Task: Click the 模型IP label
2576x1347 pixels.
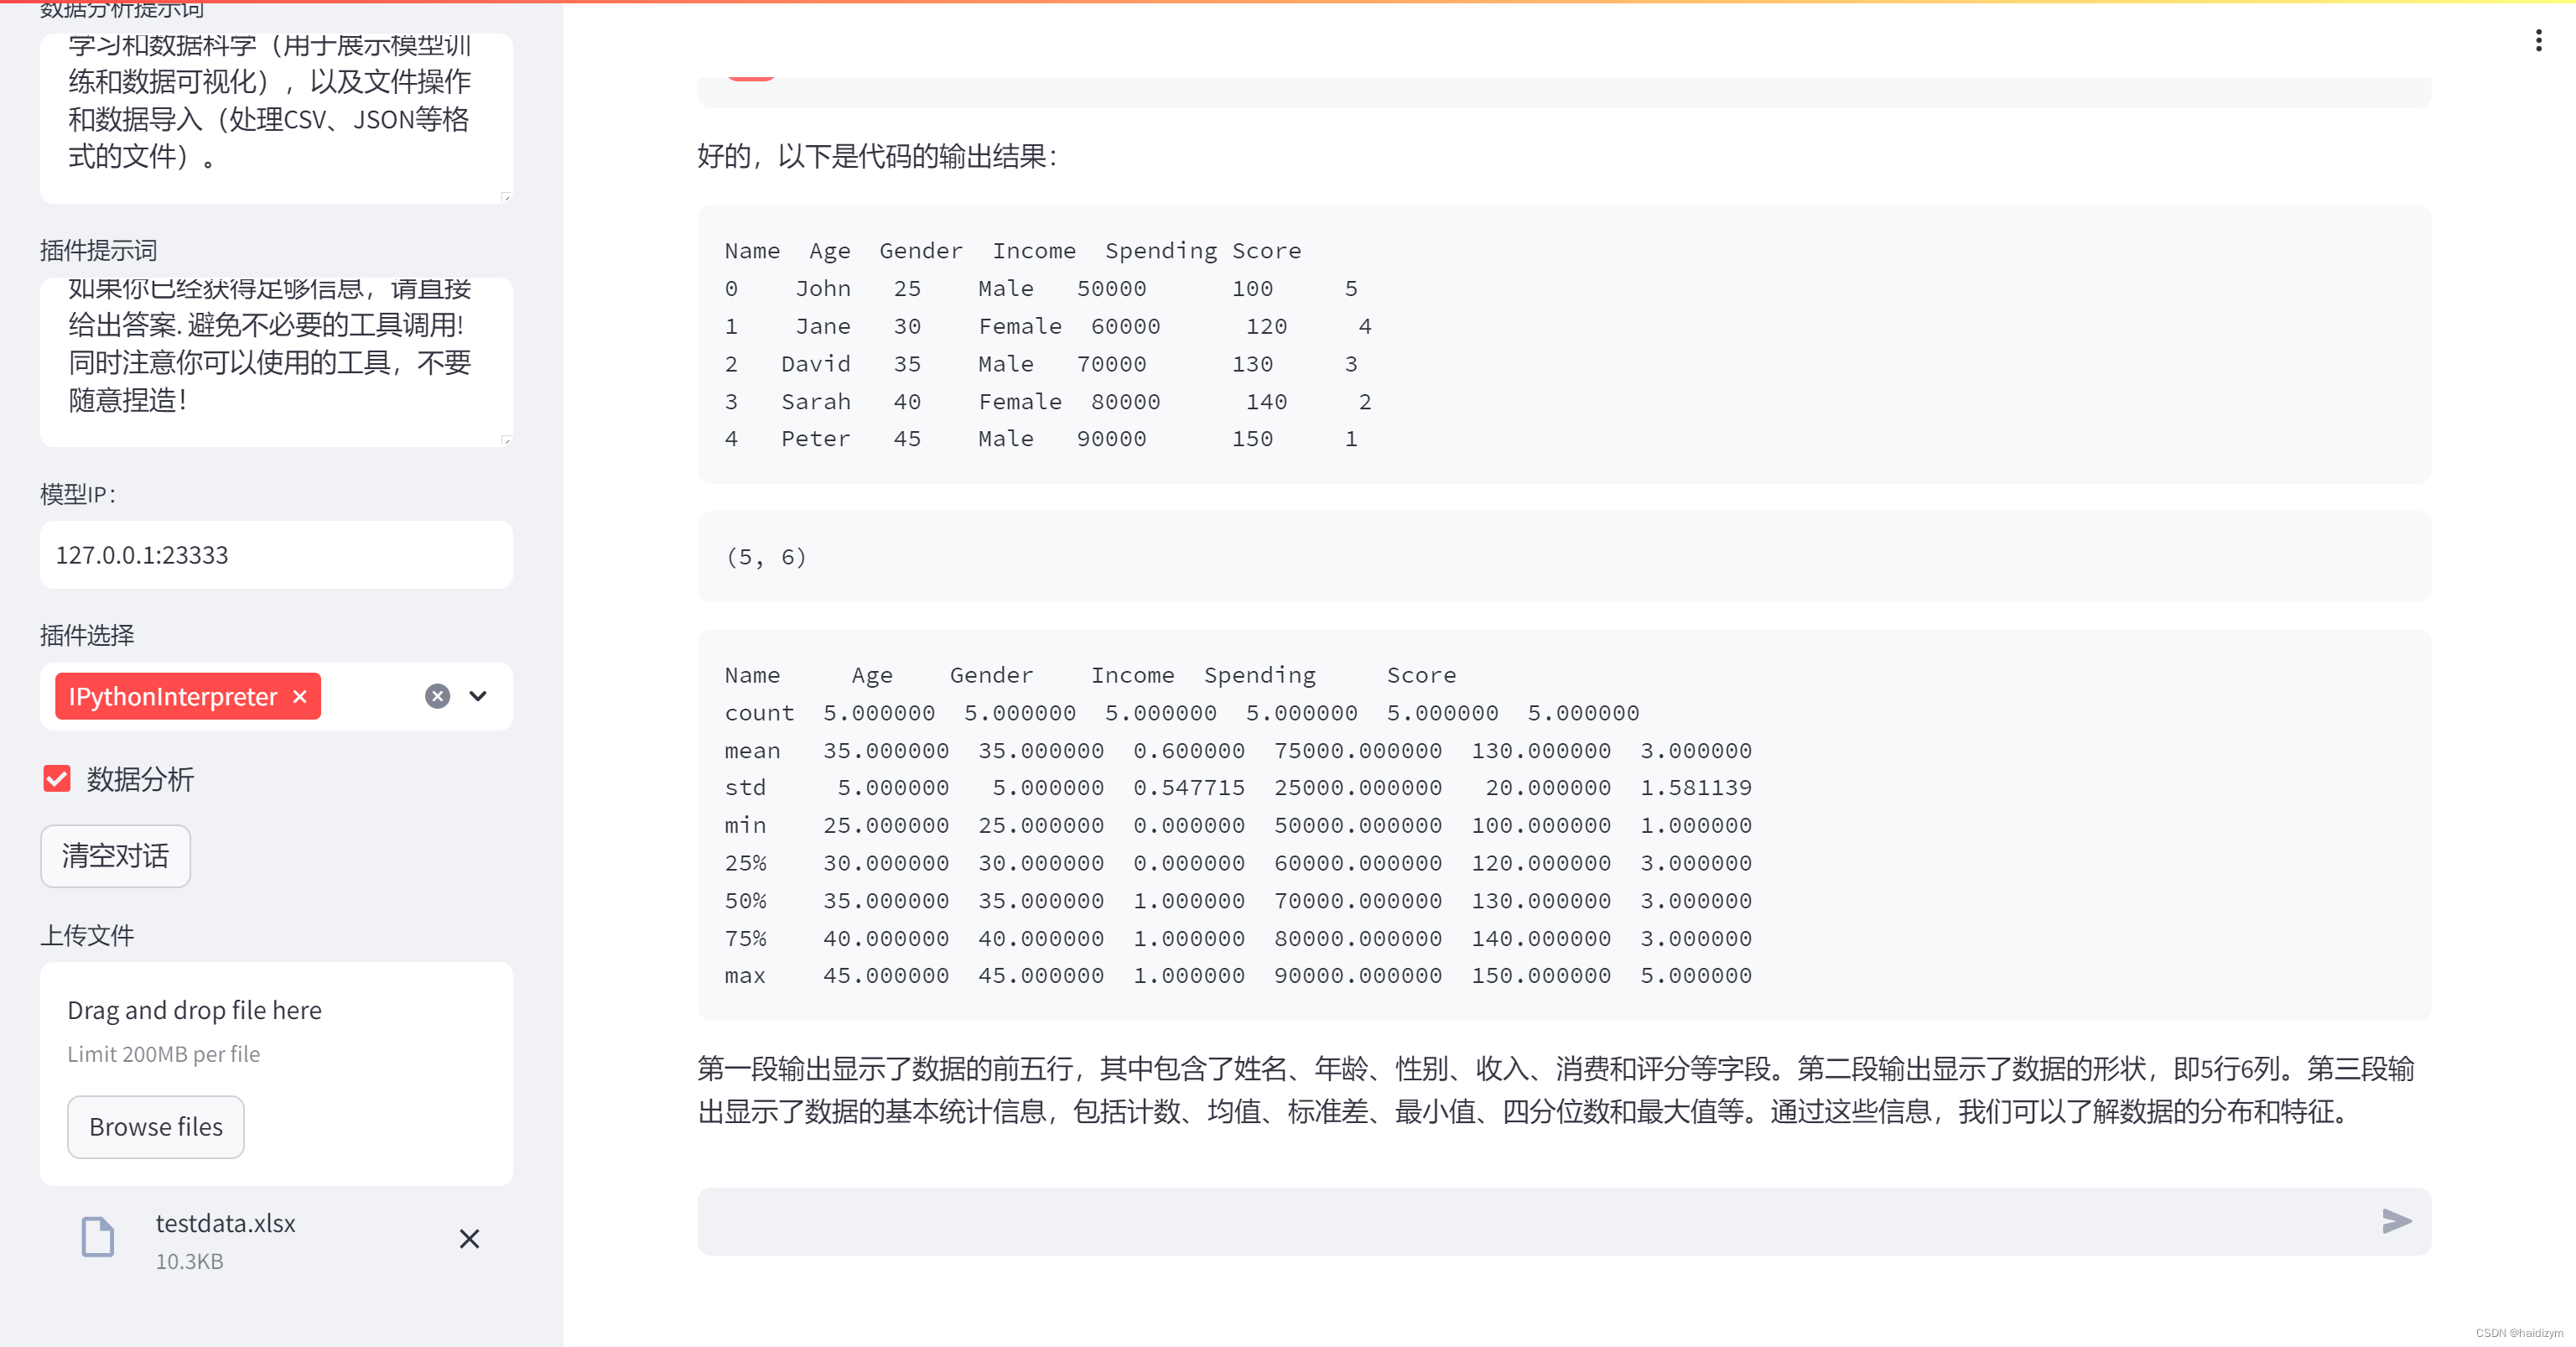Action: tap(79, 494)
